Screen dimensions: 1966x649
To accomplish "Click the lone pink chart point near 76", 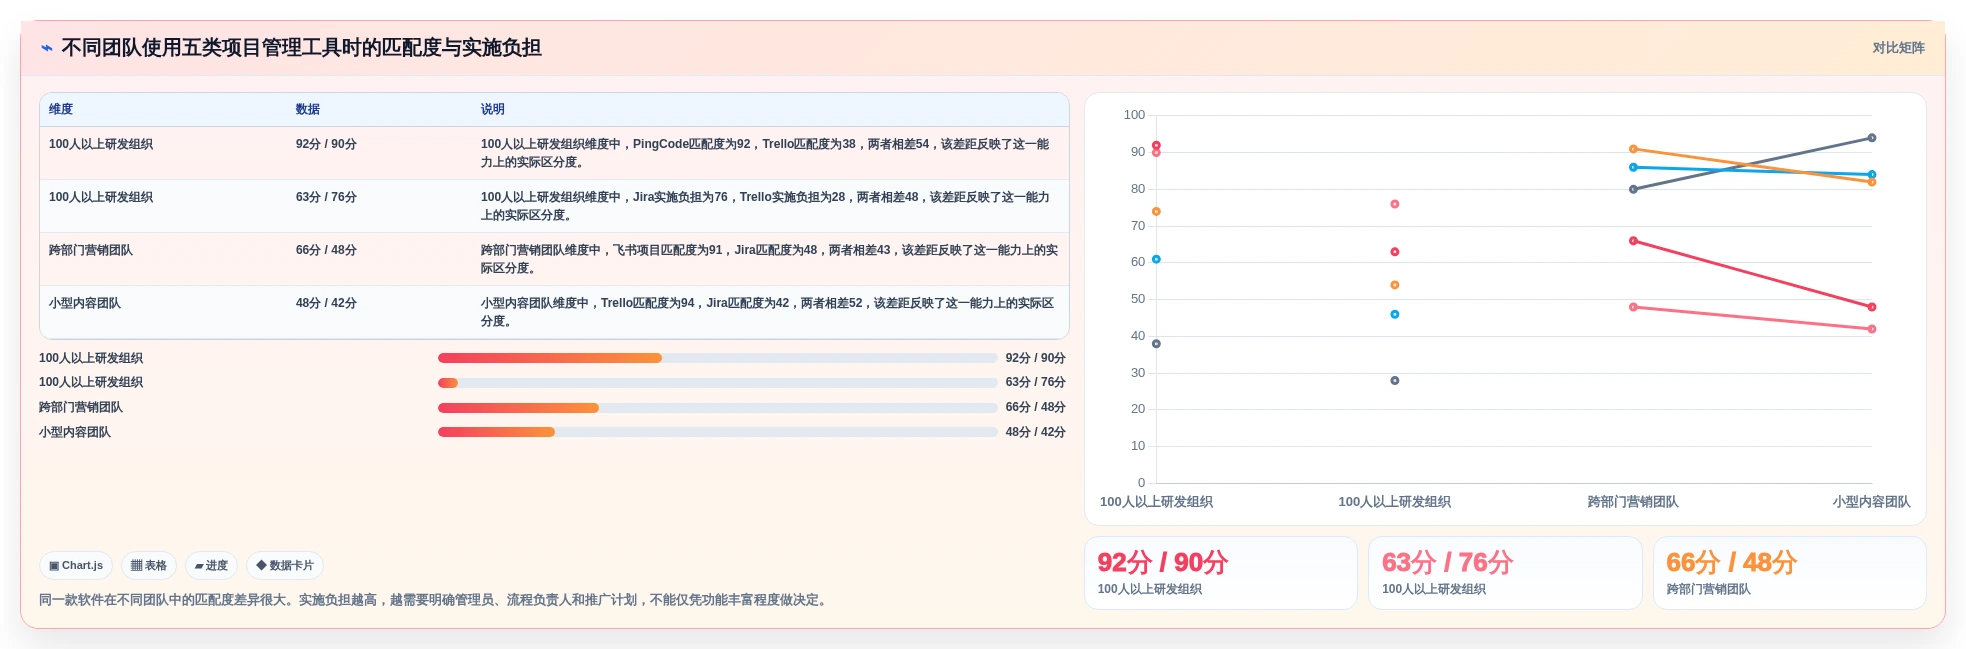I will 1395,204.
